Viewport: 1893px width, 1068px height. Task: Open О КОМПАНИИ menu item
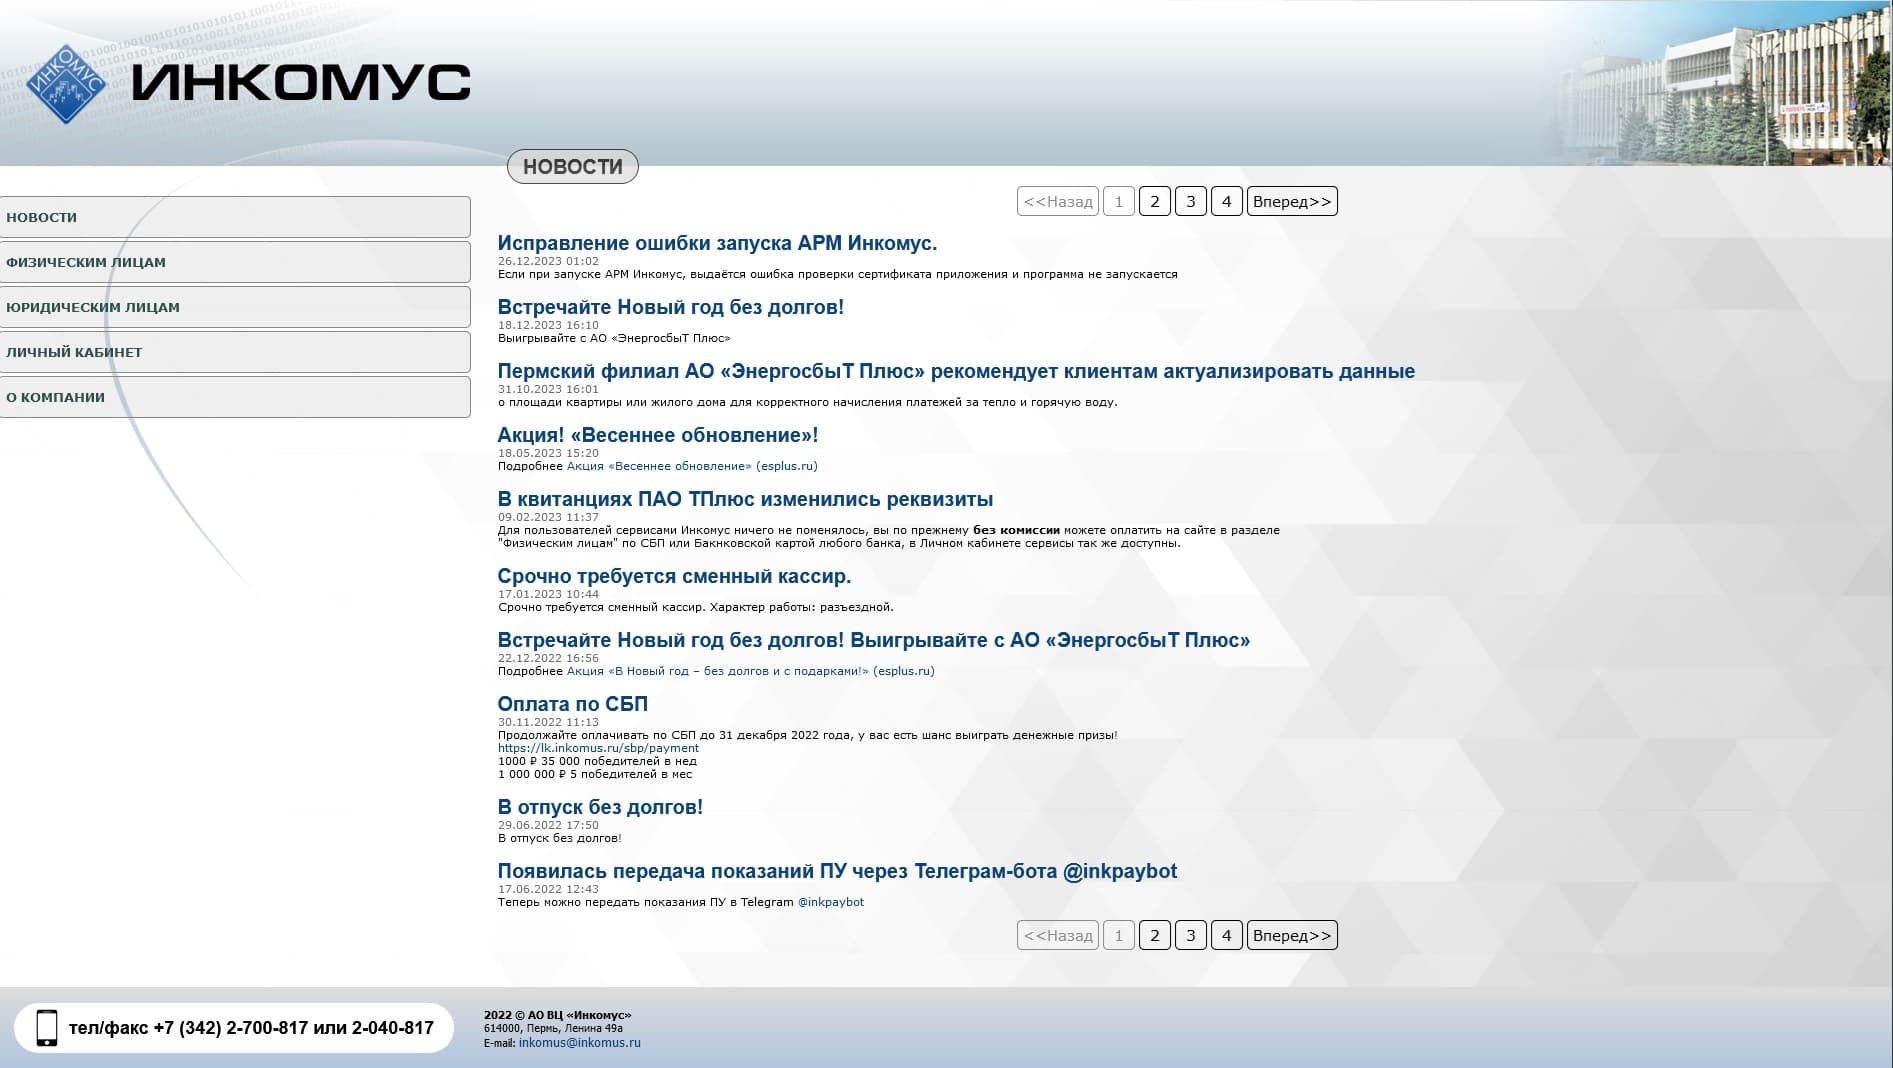click(235, 397)
